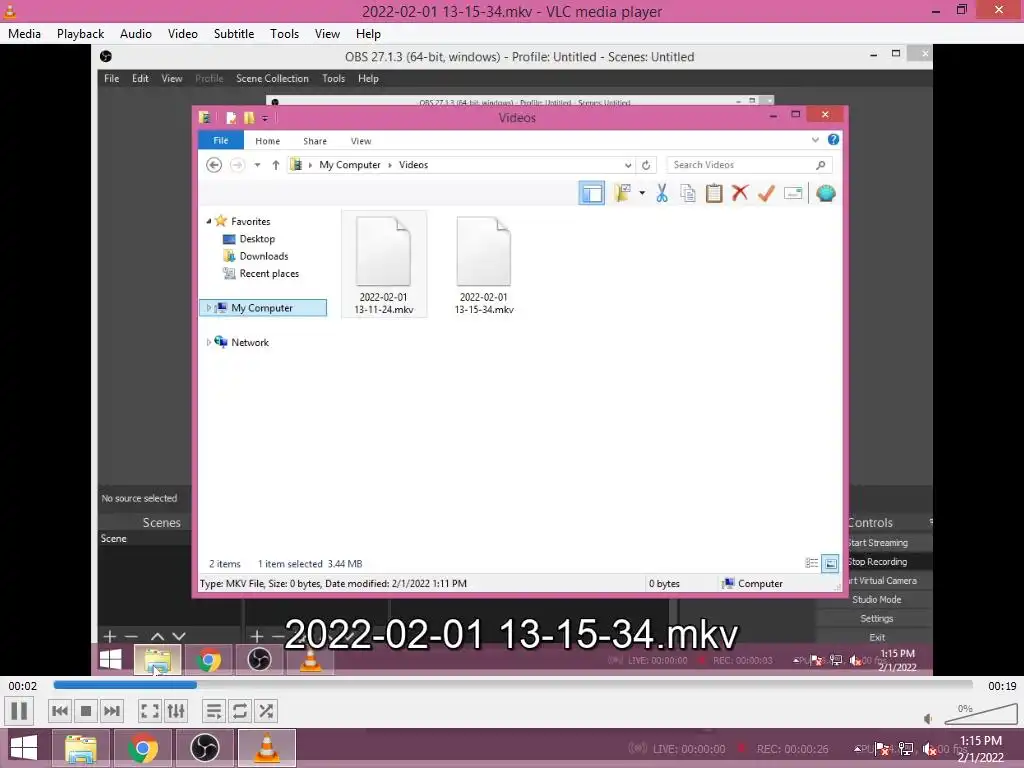Image resolution: width=1024 pixels, height=768 pixels.
Task: Open the Home tab in the Videos window ribbon
Action: [268, 141]
